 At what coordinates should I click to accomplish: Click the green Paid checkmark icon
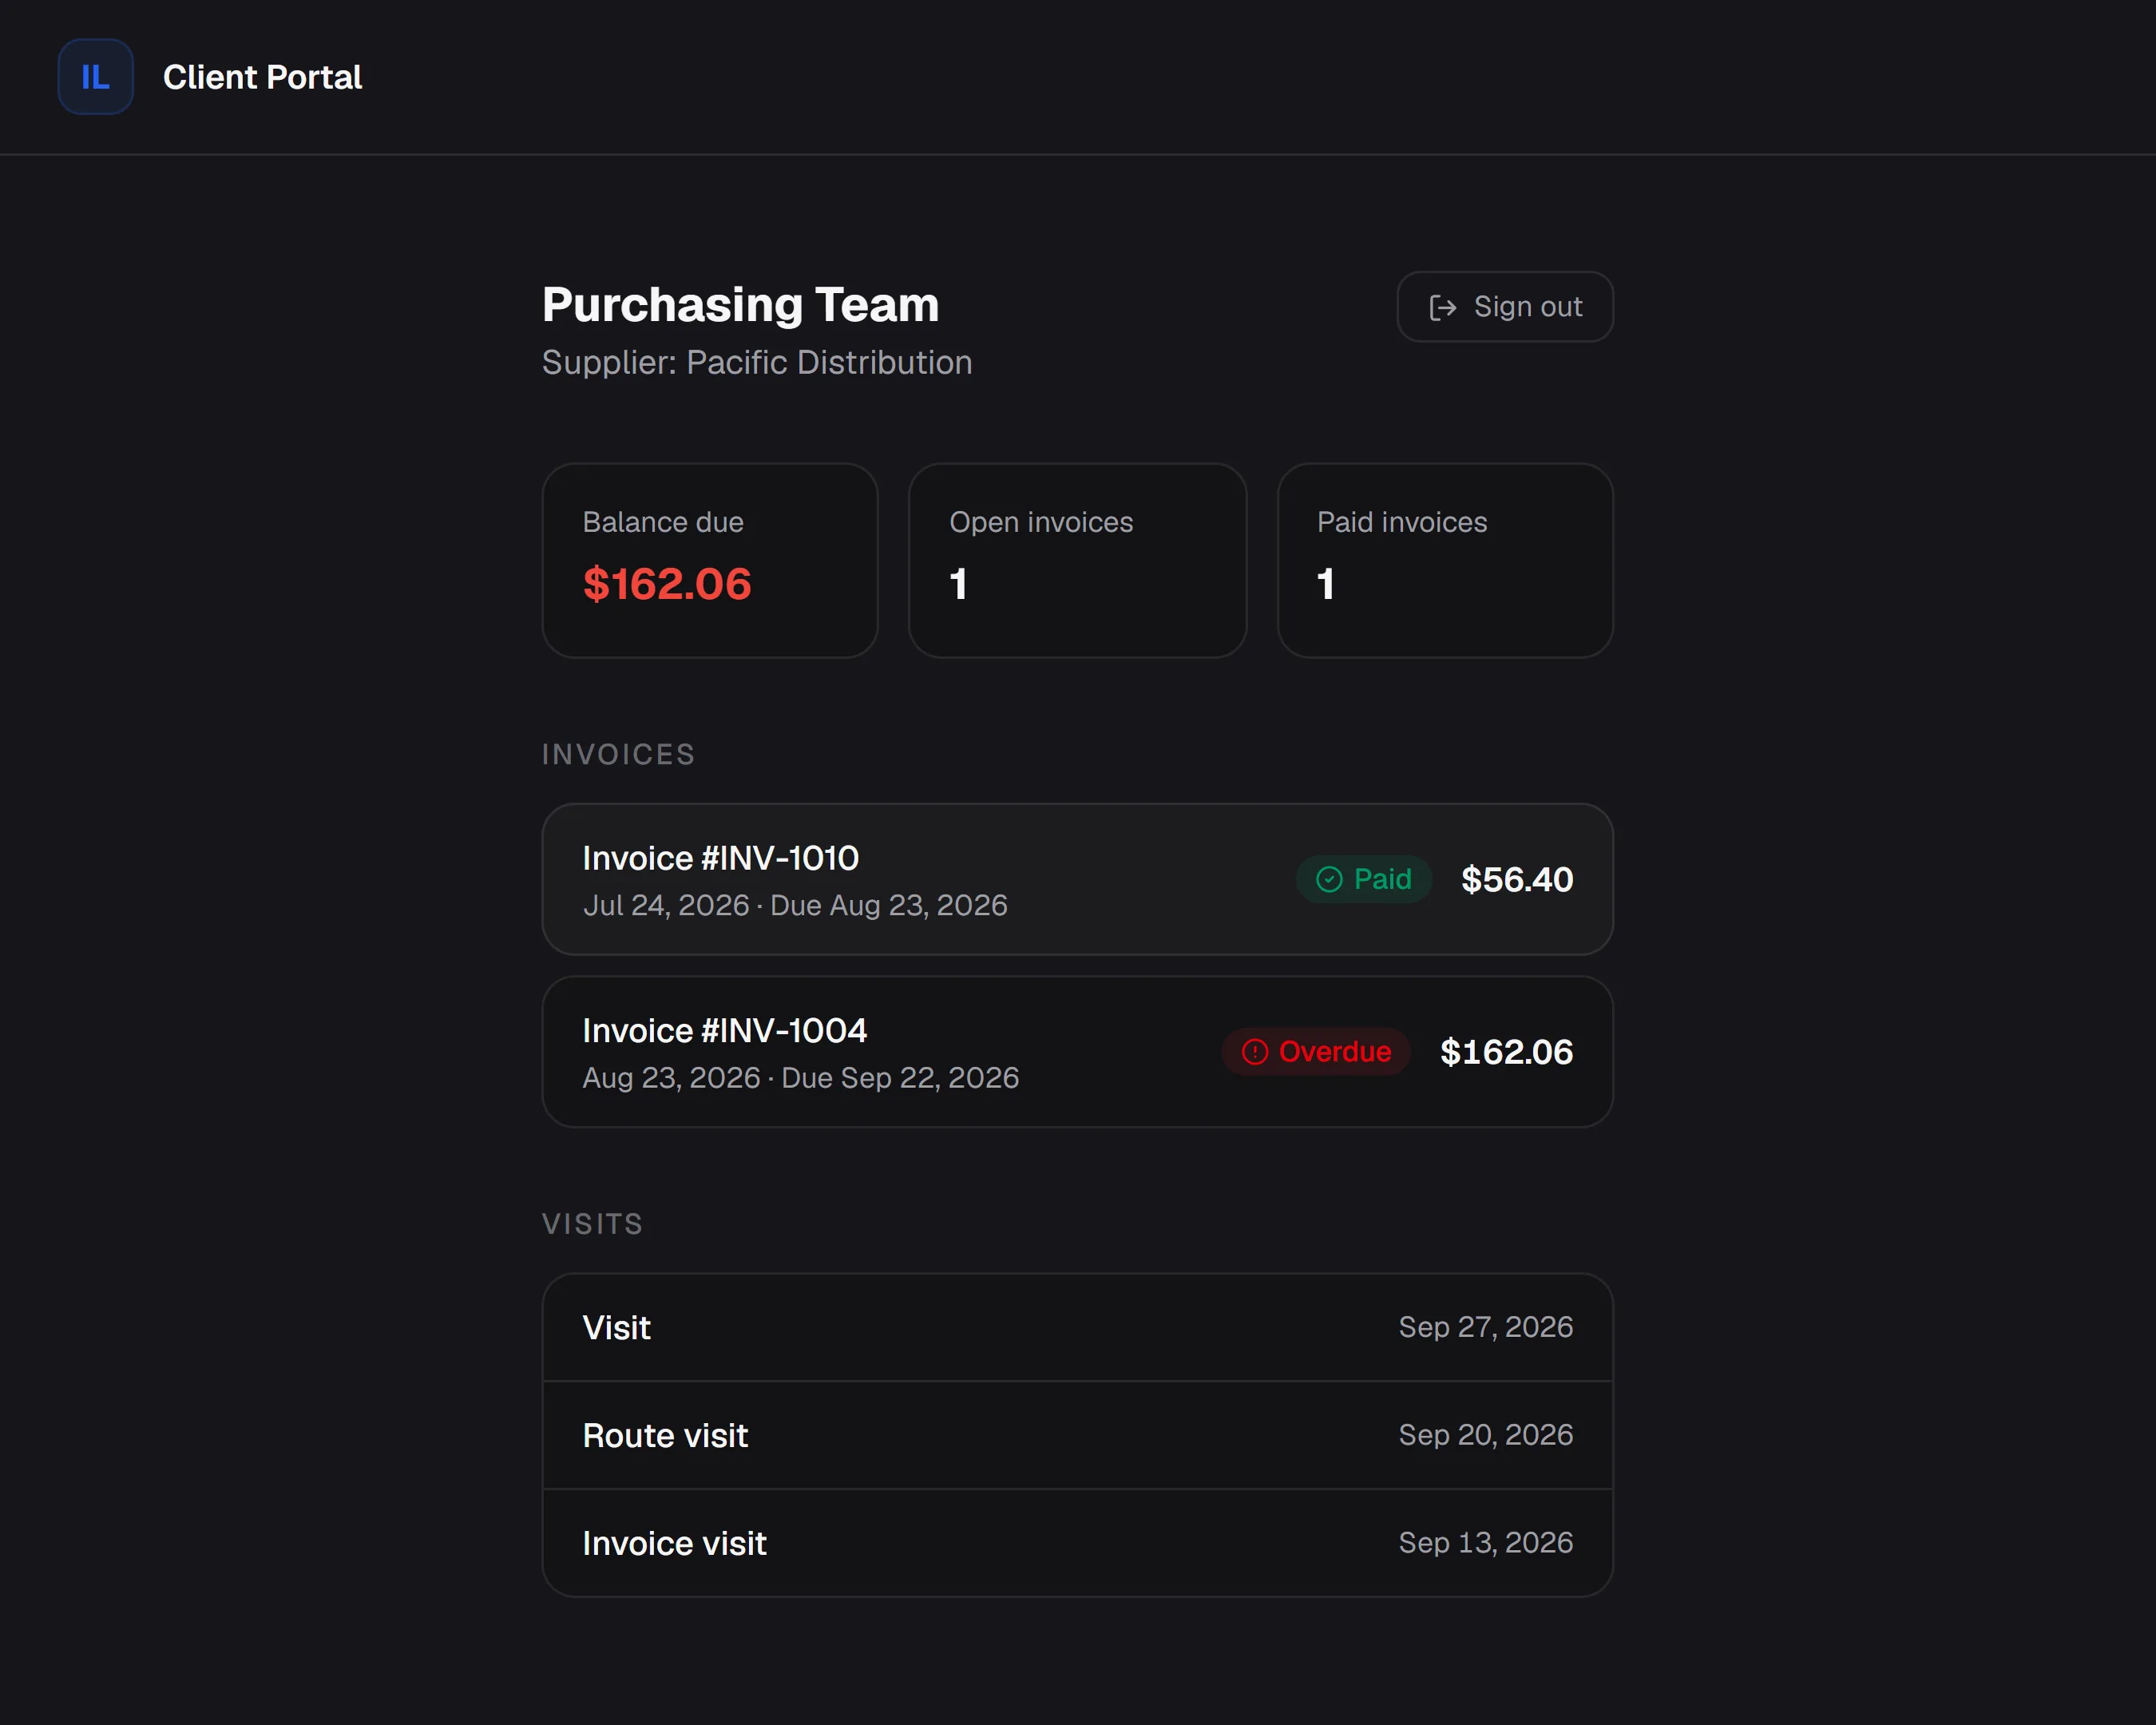(x=1329, y=879)
